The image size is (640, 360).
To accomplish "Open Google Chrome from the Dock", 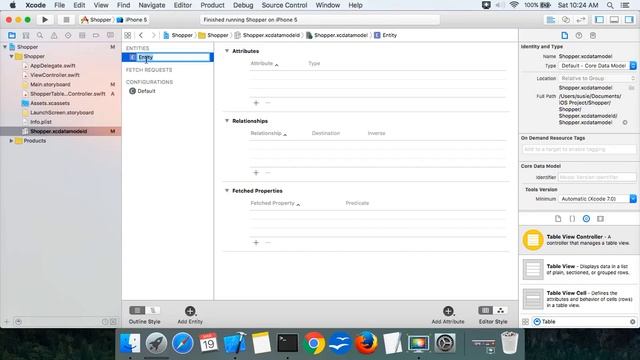I will point(314,343).
